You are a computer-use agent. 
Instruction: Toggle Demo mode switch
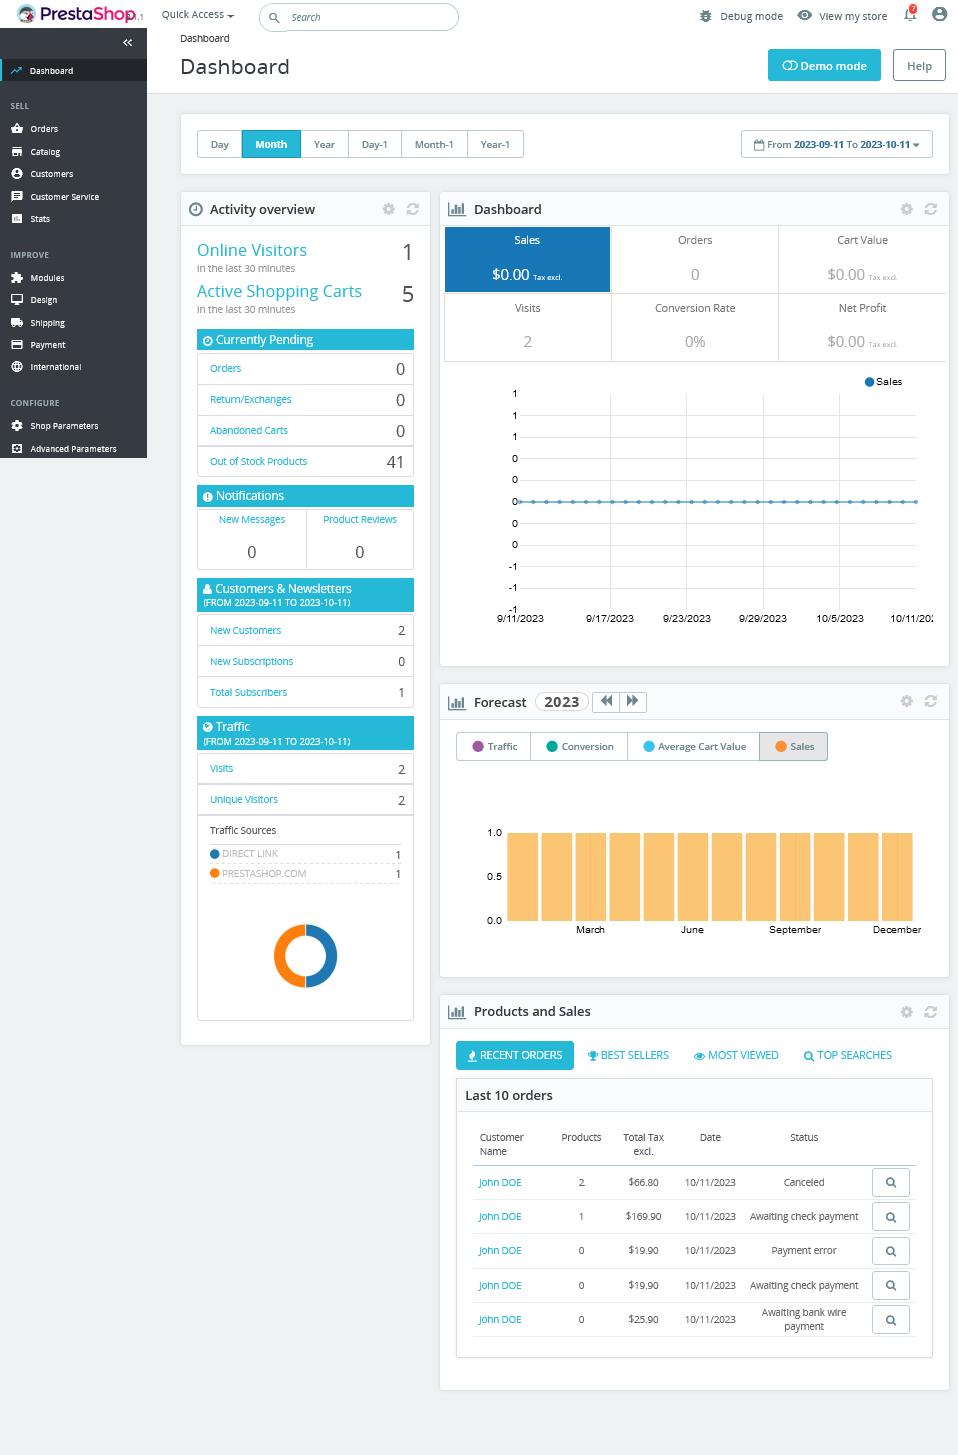[x=824, y=66]
